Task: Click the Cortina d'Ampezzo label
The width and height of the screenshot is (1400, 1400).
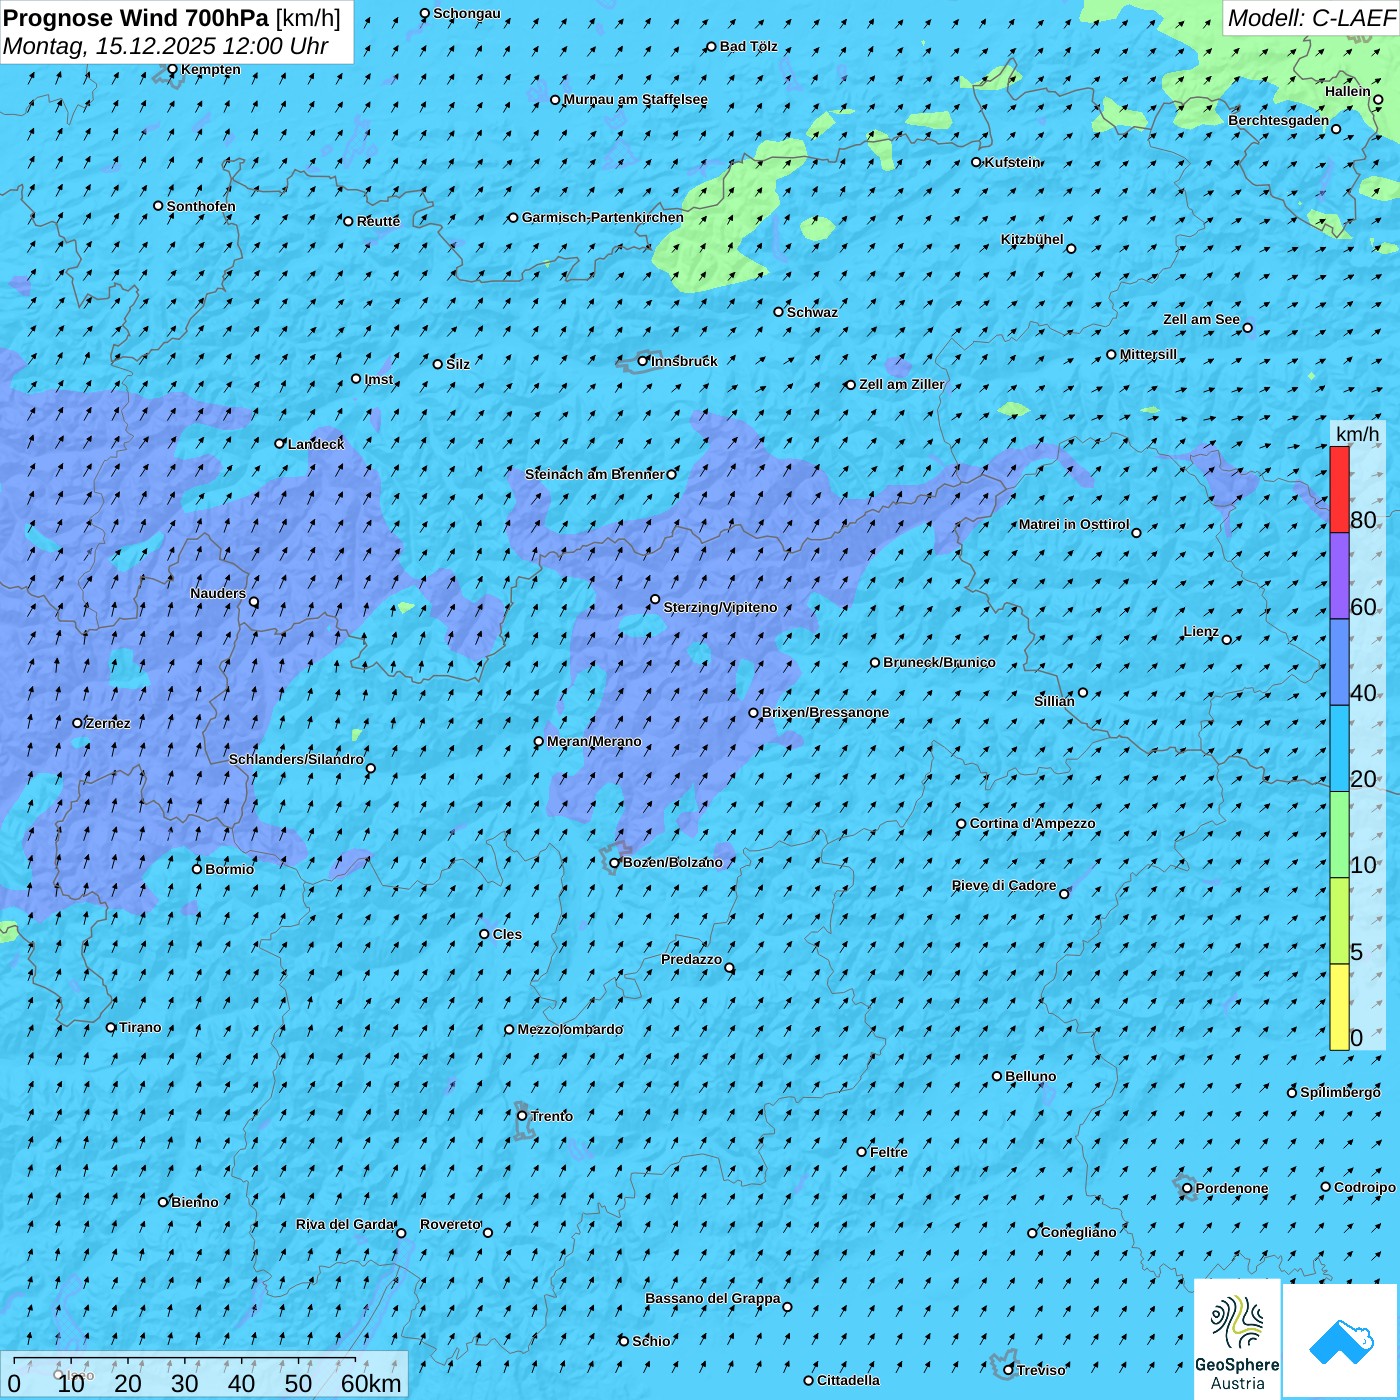Action: (1032, 823)
